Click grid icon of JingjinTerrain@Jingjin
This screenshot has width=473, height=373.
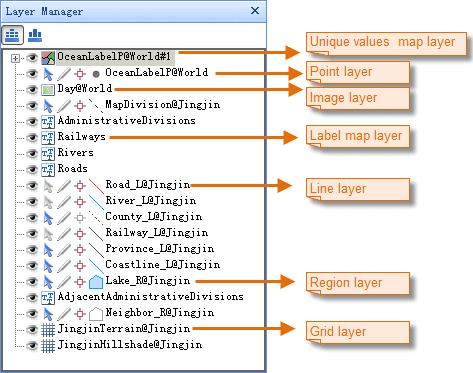tap(48, 330)
